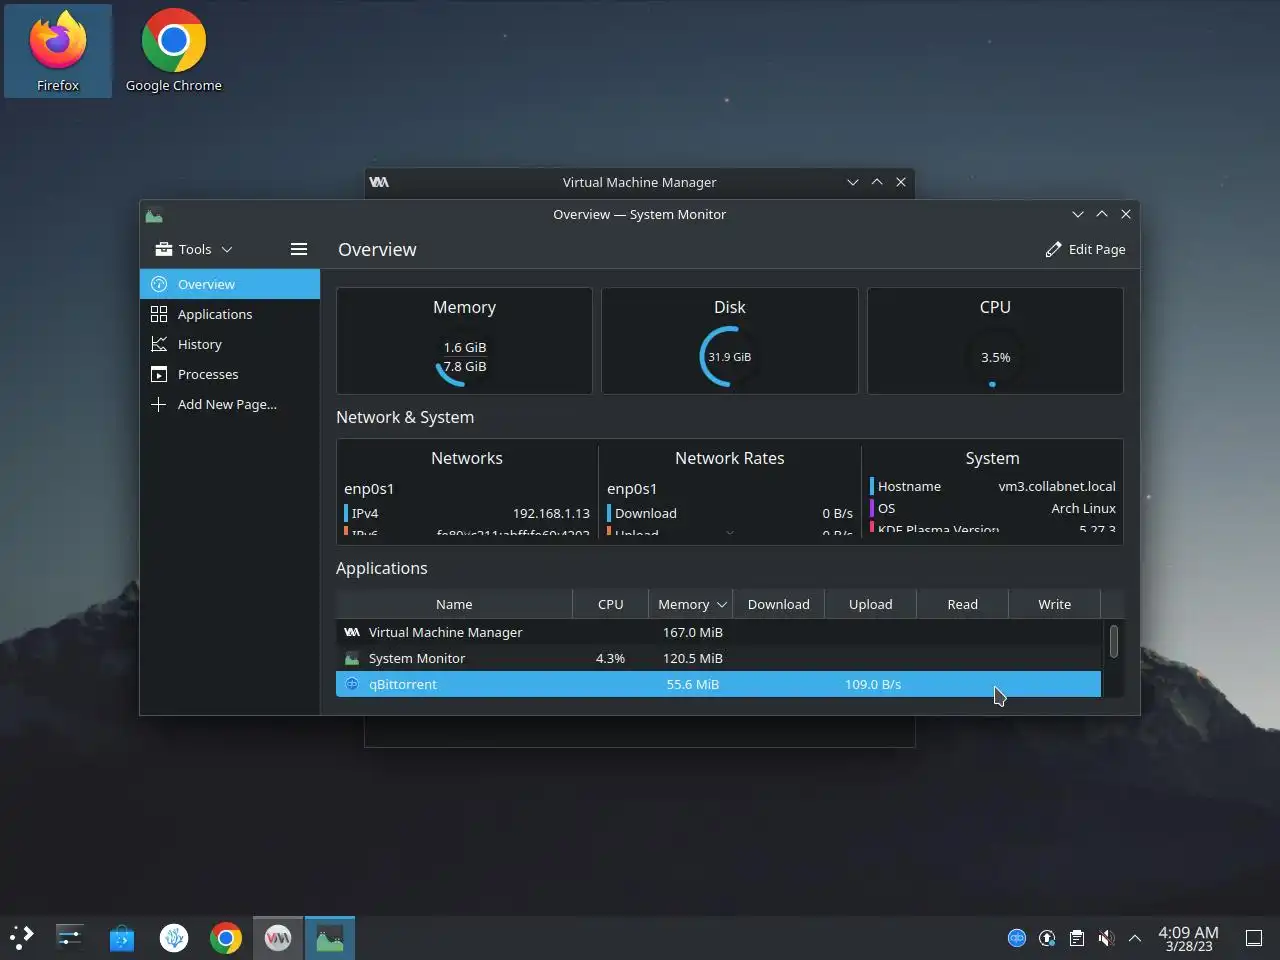Select the System Monitor application row
The height and width of the screenshot is (960, 1280).
click(718, 658)
